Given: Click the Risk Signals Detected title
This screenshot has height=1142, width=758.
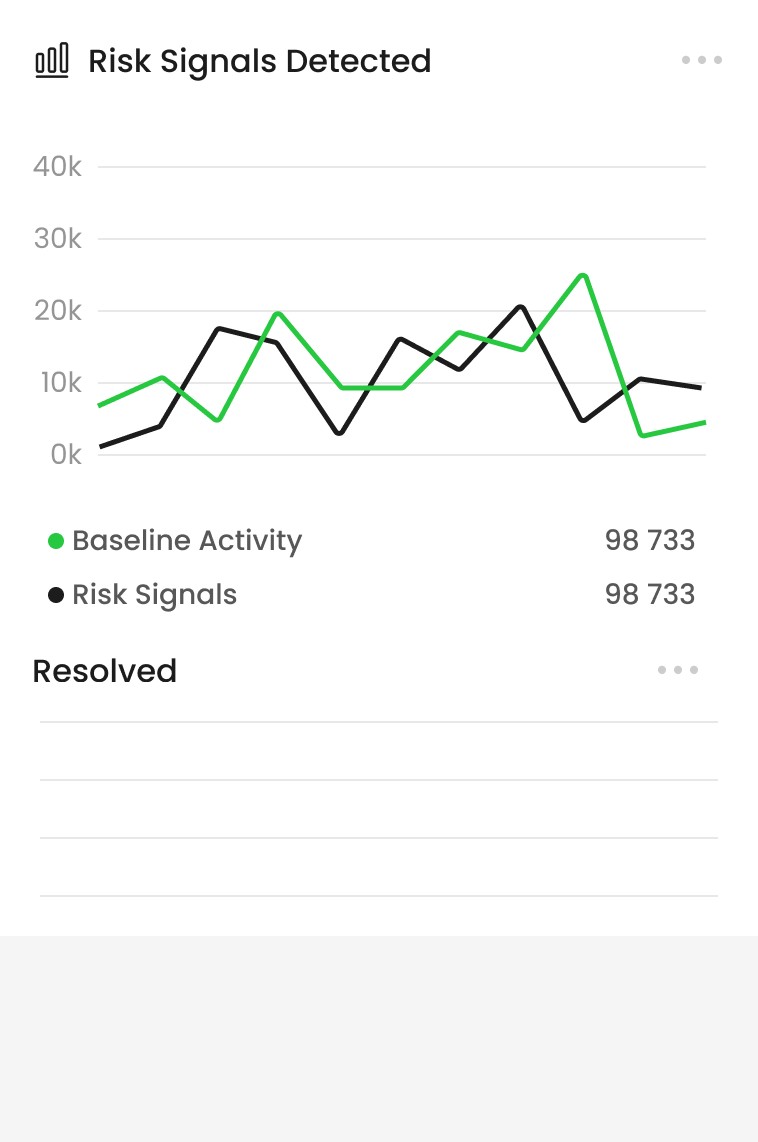Looking at the screenshot, I should coord(260,61).
